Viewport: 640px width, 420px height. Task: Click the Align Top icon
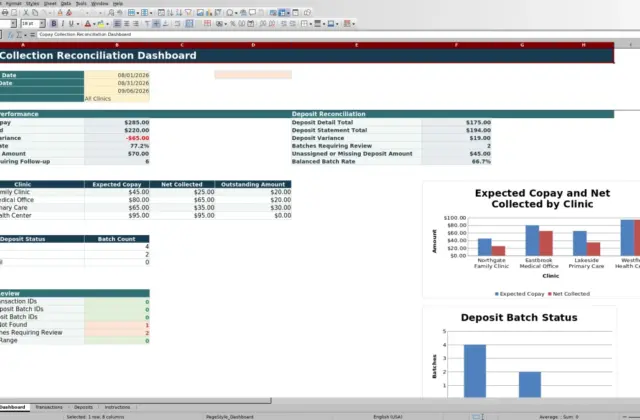147,24
